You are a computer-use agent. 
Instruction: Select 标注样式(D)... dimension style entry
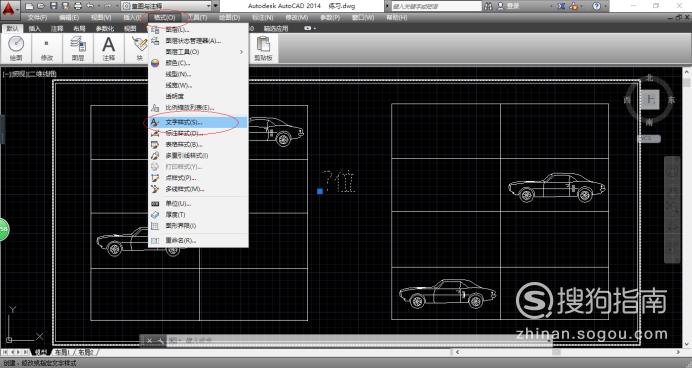(199, 133)
